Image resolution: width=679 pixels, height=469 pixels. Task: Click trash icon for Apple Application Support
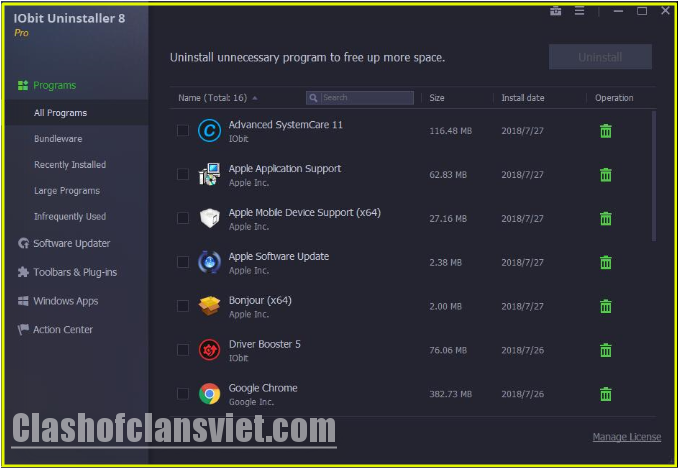click(605, 175)
